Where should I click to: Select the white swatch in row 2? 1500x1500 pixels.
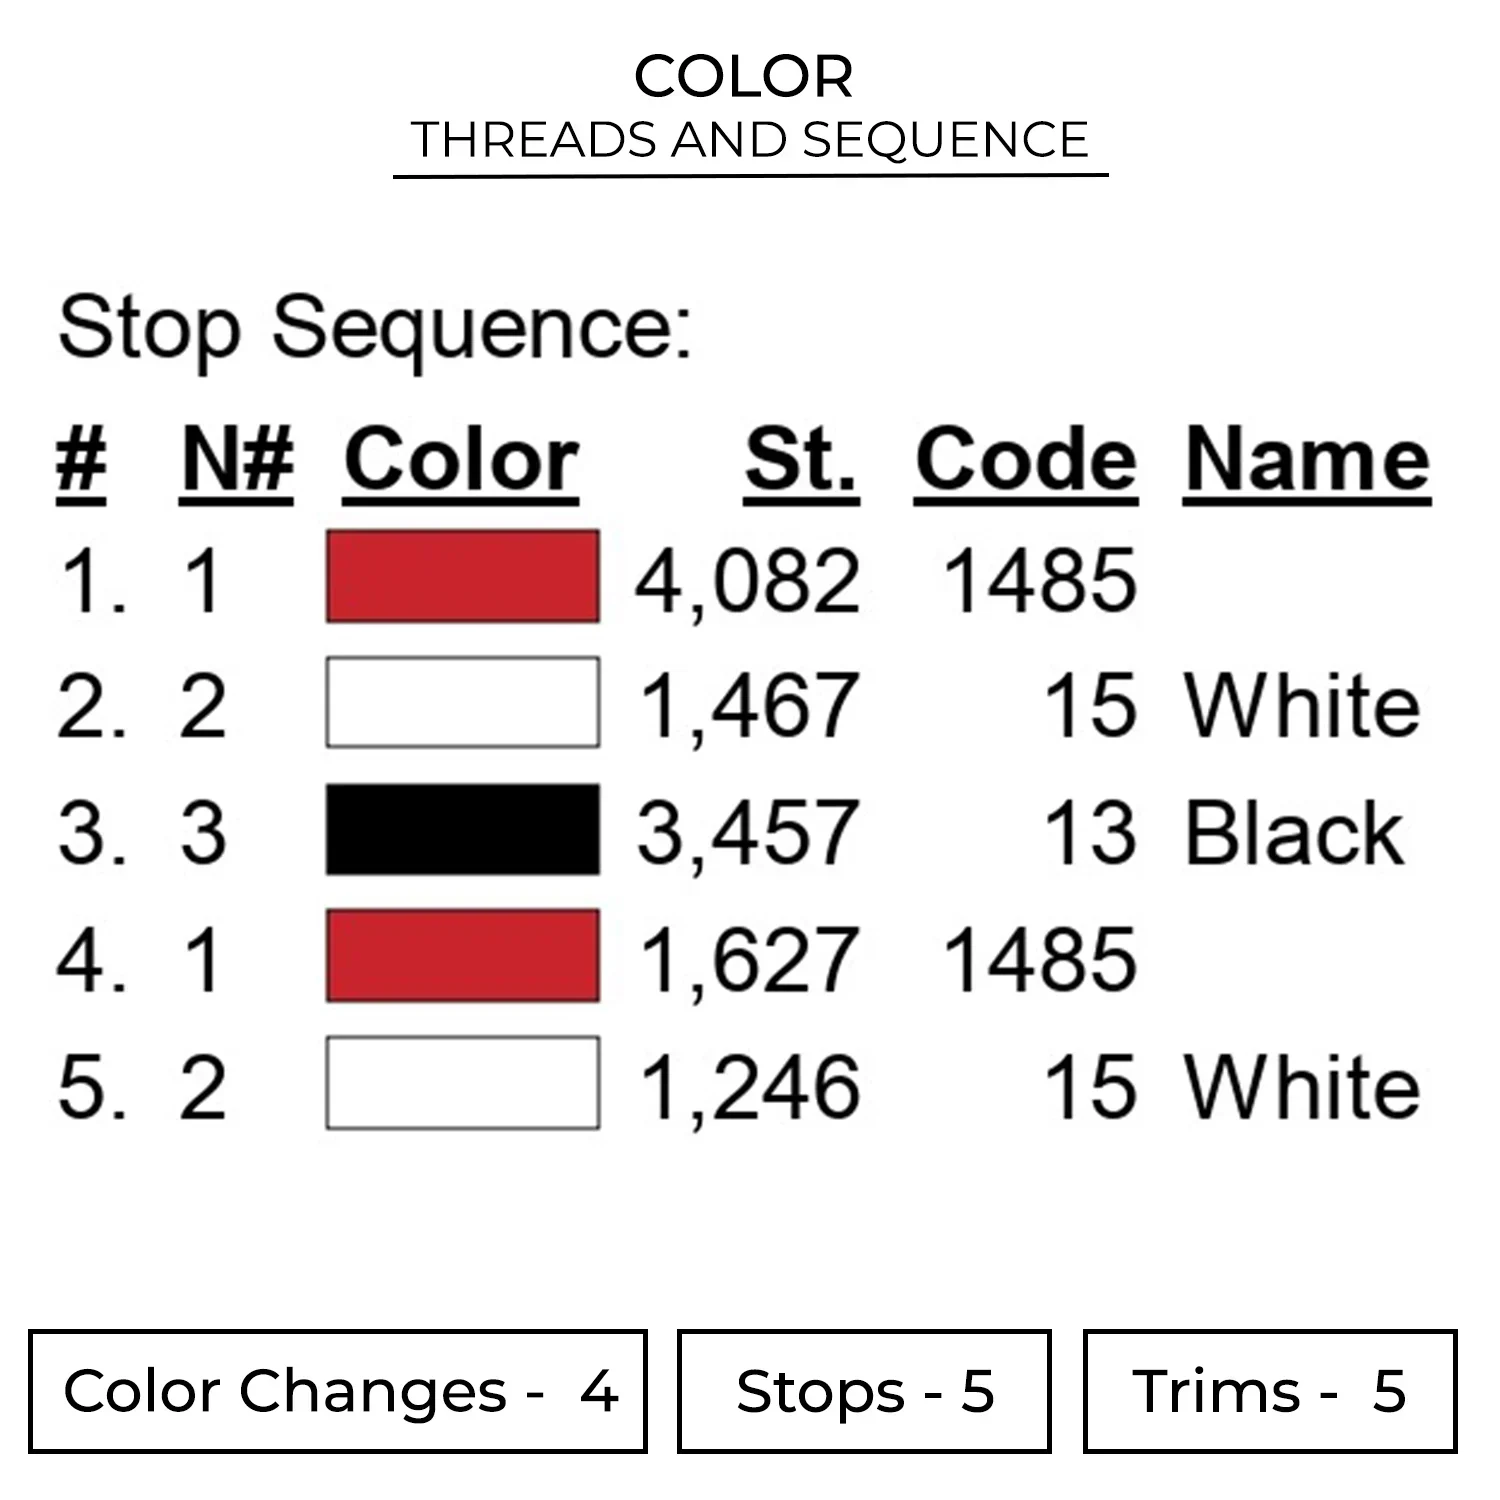462,703
